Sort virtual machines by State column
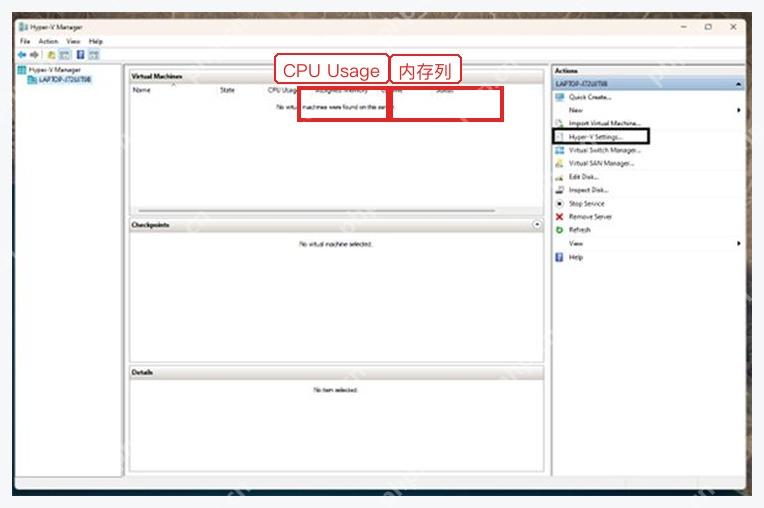The width and height of the screenshot is (764, 508). (227, 90)
